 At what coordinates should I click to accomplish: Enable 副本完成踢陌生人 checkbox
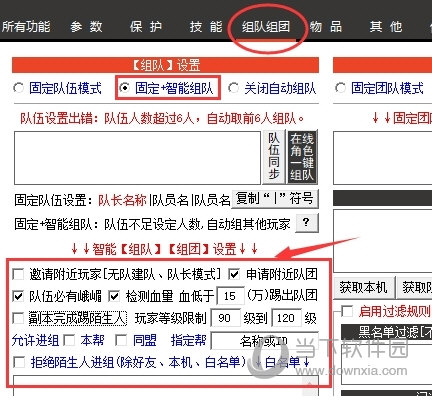point(18,318)
